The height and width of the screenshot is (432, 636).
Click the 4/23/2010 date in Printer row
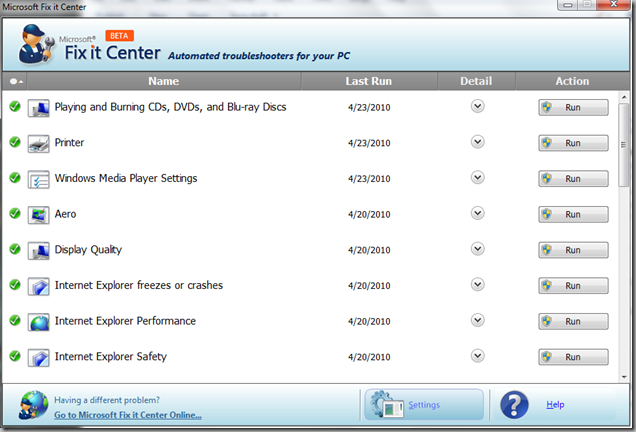point(369,143)
